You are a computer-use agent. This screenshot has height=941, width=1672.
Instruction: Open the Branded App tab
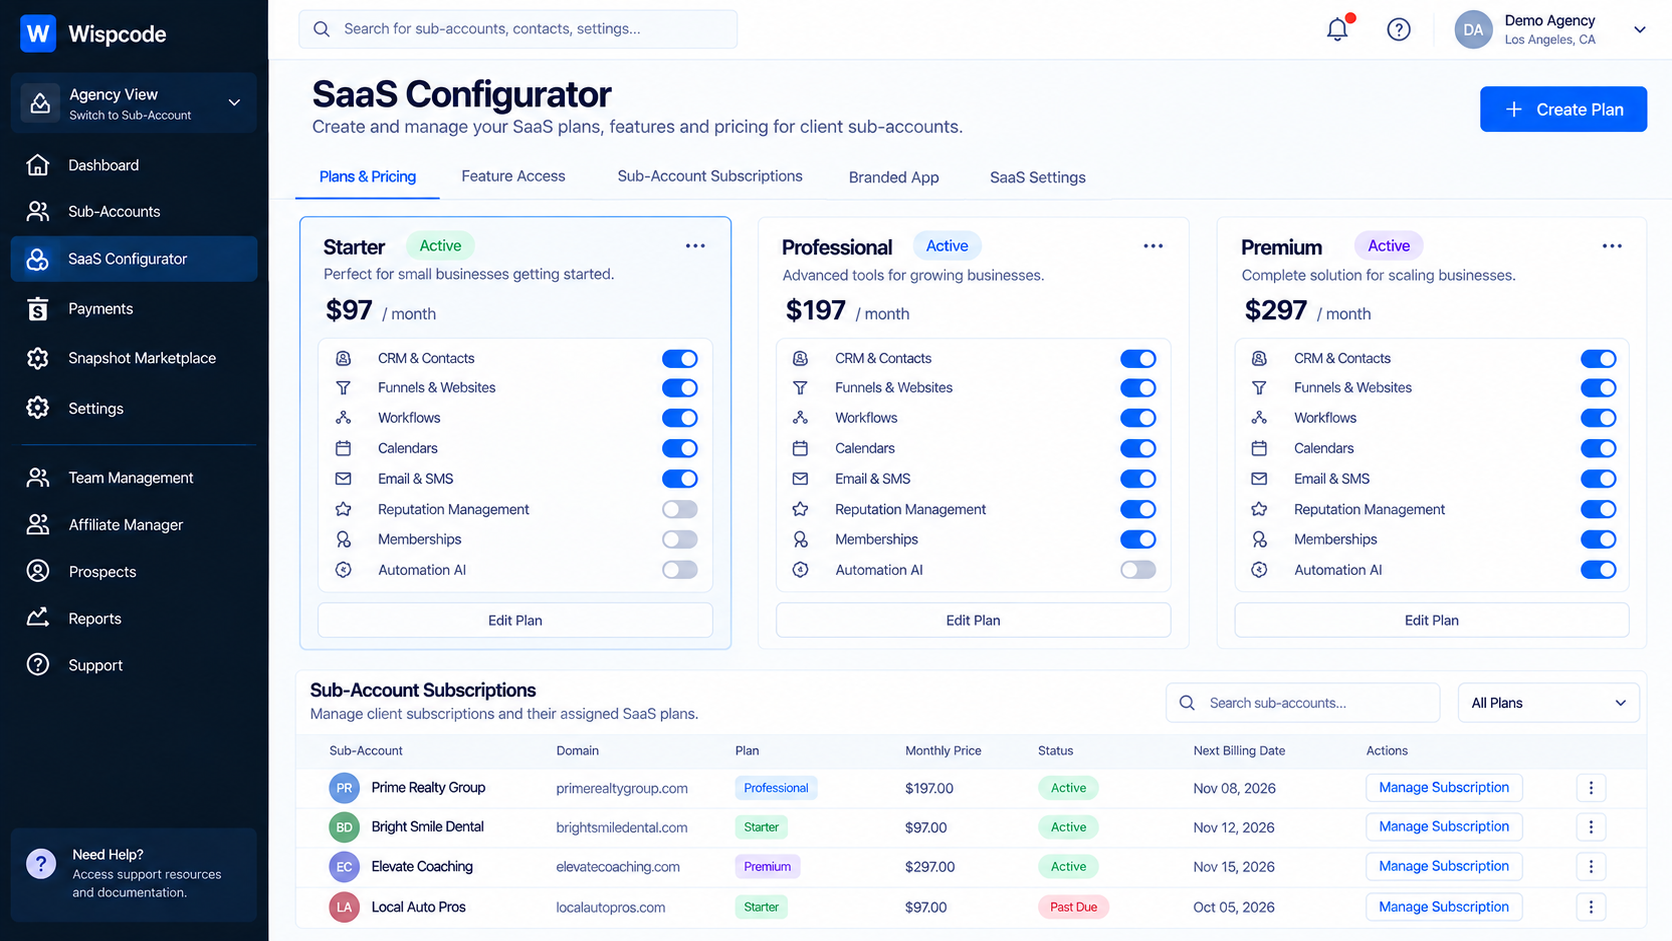(894, 177)
